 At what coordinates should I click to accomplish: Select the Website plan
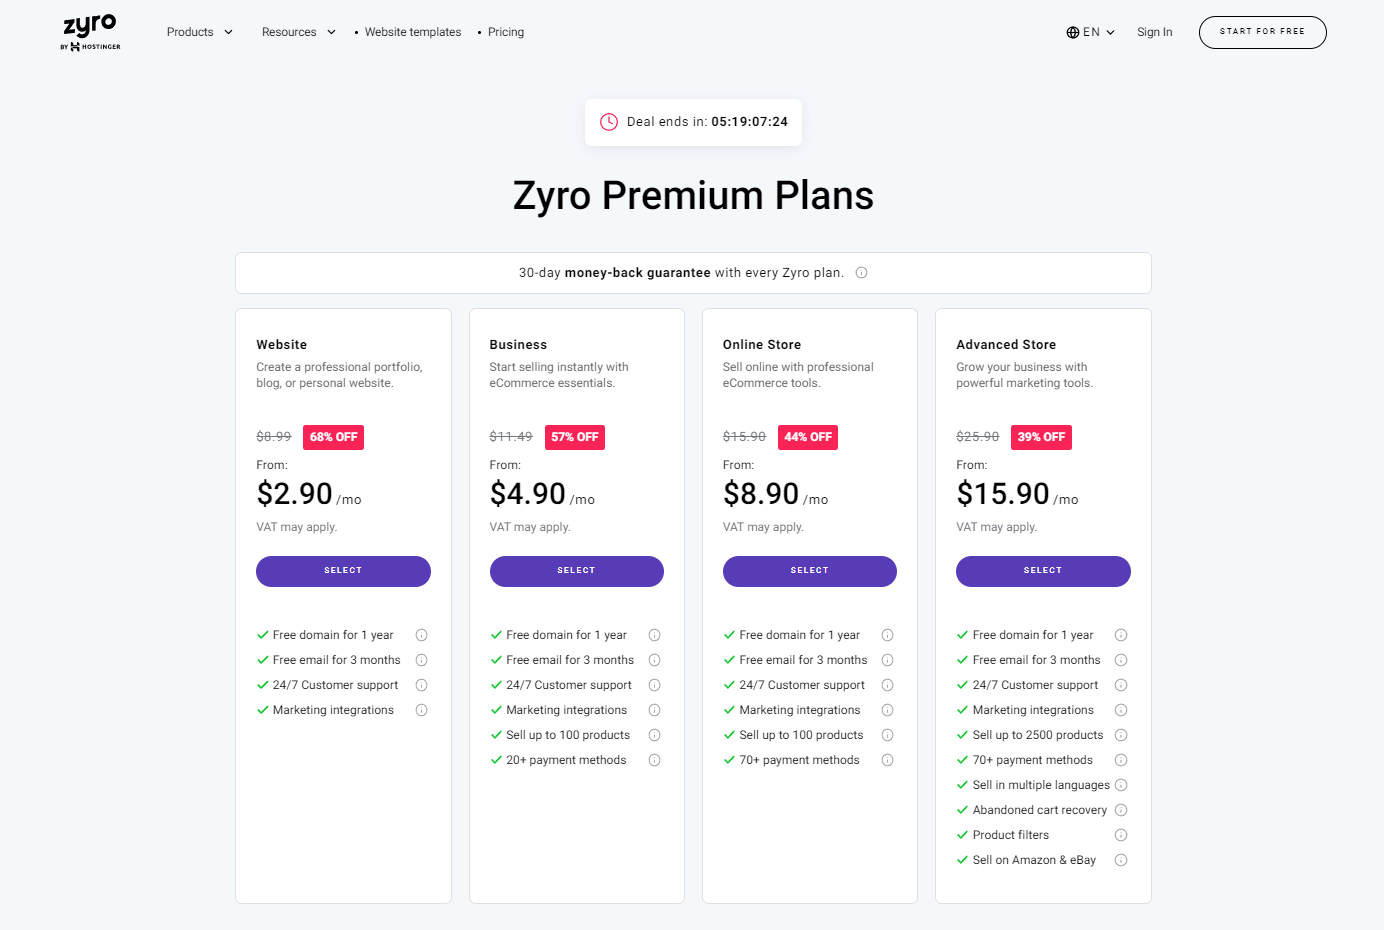(343, 571)
